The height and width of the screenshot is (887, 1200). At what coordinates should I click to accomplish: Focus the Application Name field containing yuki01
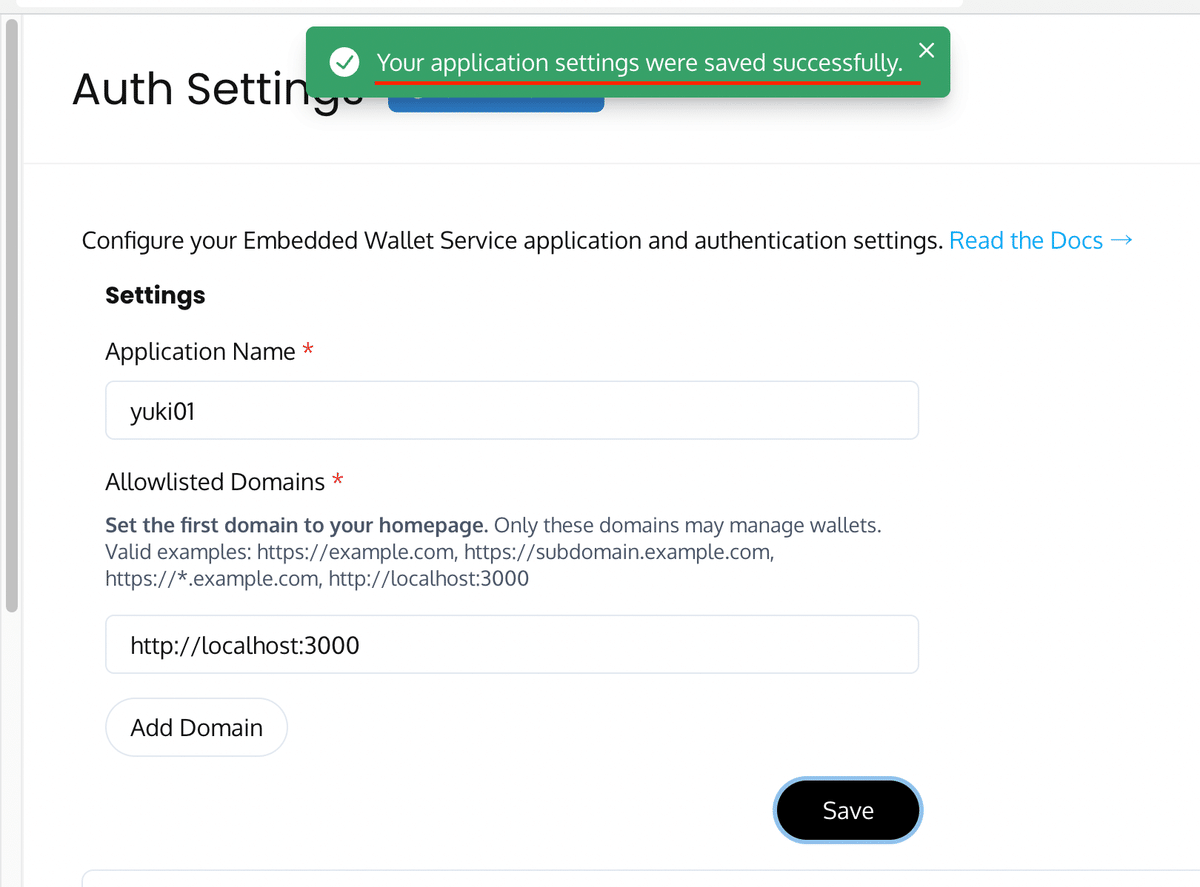pos(512,410)
